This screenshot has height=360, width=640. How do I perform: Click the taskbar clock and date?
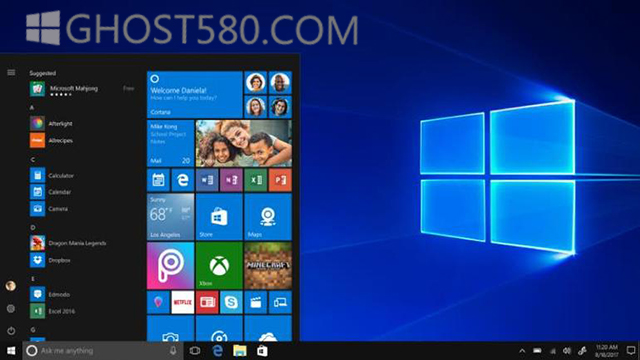[x=607, y=351]
